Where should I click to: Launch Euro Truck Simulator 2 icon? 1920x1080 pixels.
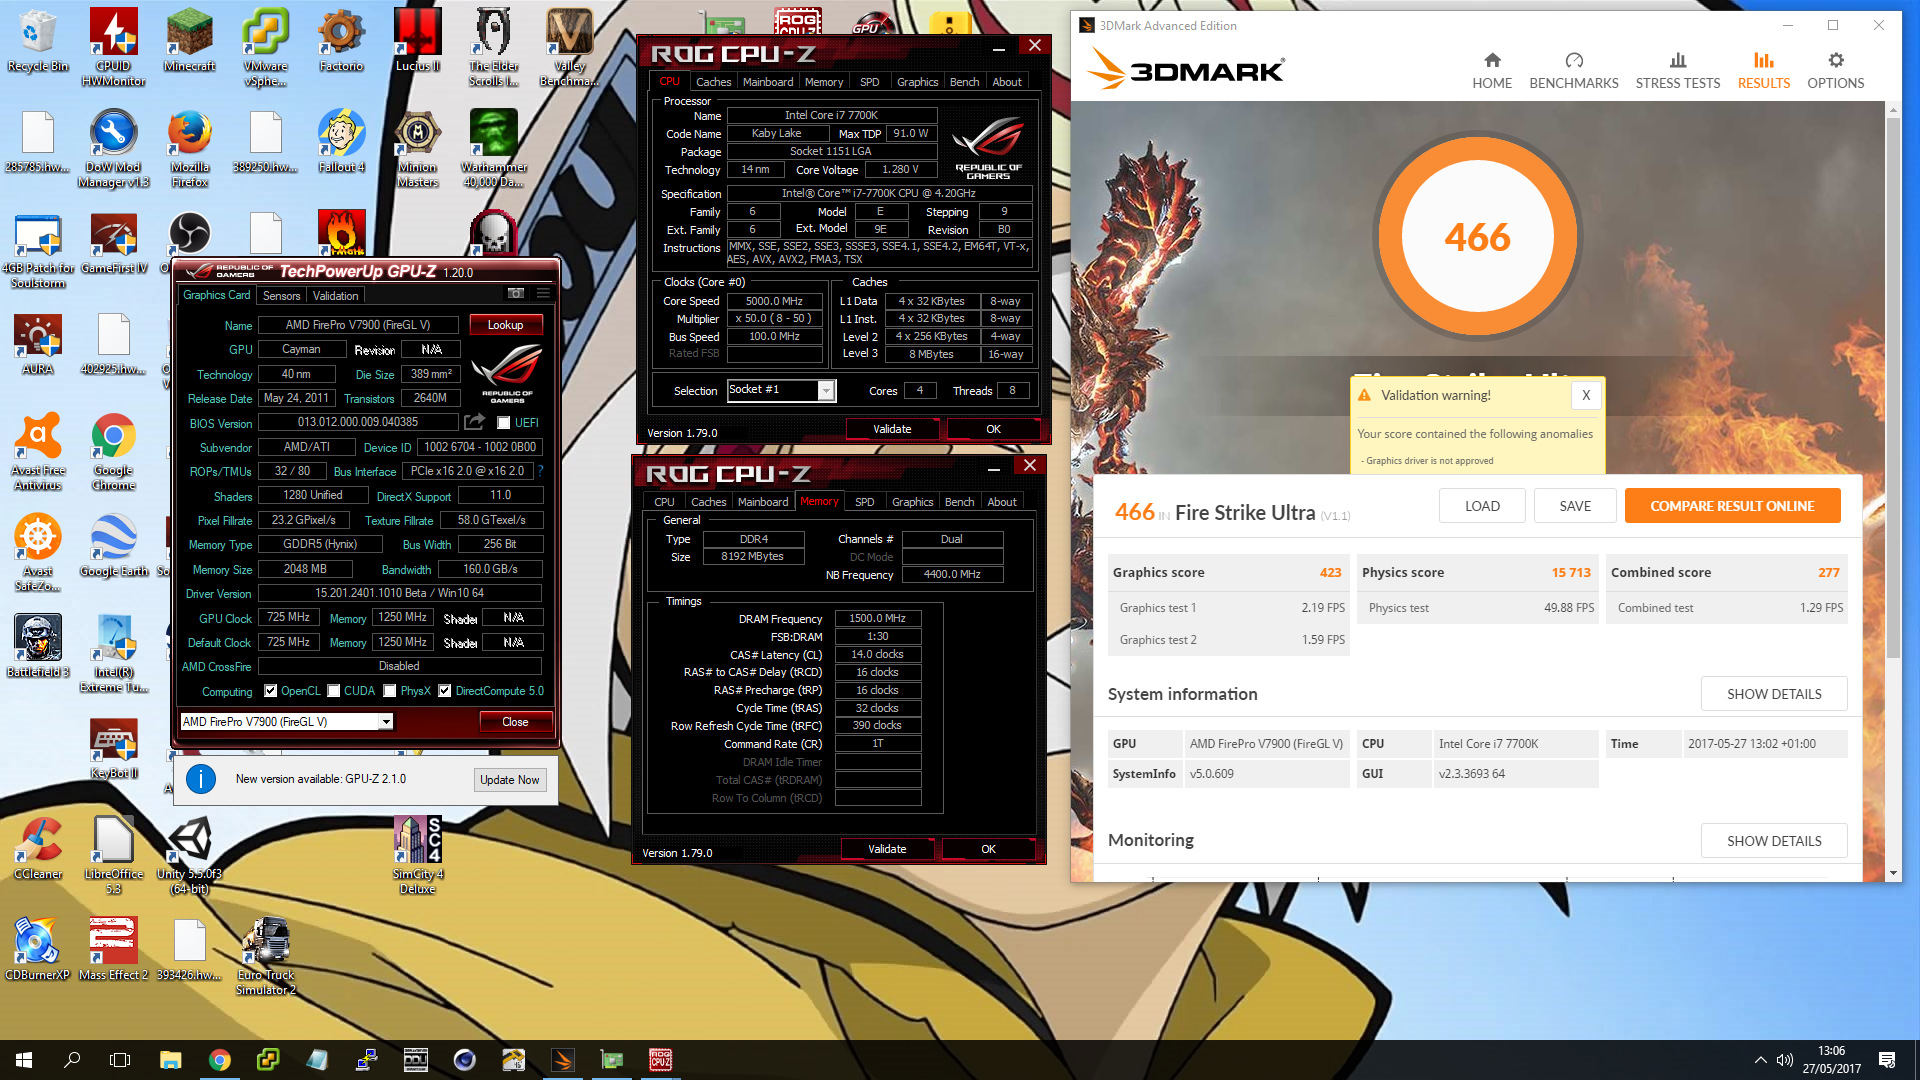266,956
